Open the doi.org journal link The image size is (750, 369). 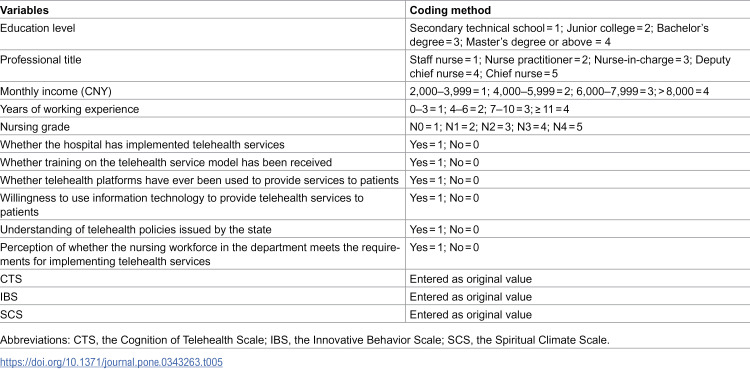[x=111, y=362]
